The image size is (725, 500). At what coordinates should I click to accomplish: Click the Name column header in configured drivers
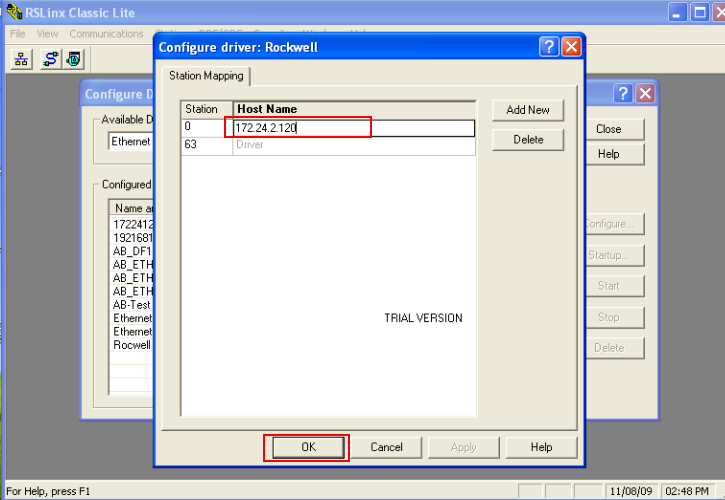[132, 208]
